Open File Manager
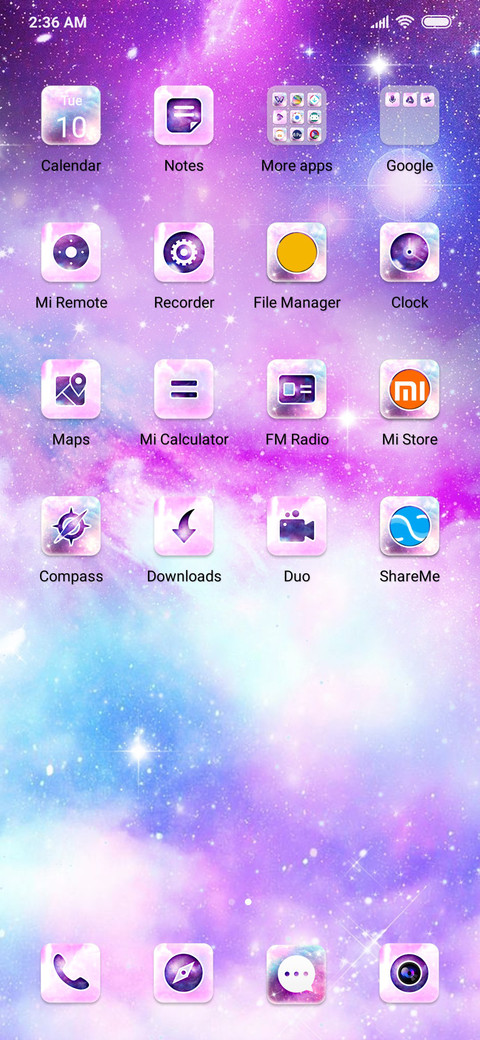 pos(296,252)
